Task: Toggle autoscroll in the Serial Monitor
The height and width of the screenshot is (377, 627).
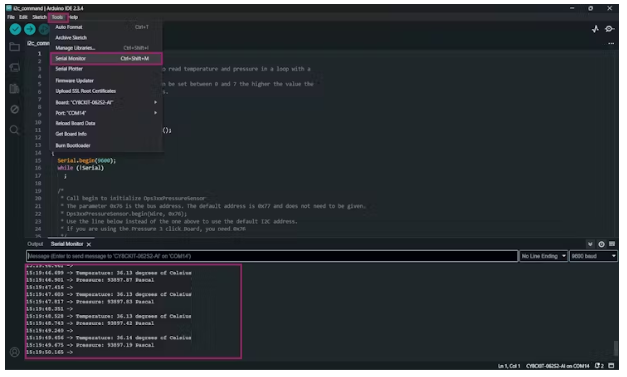Action: (x=590, y=244)
